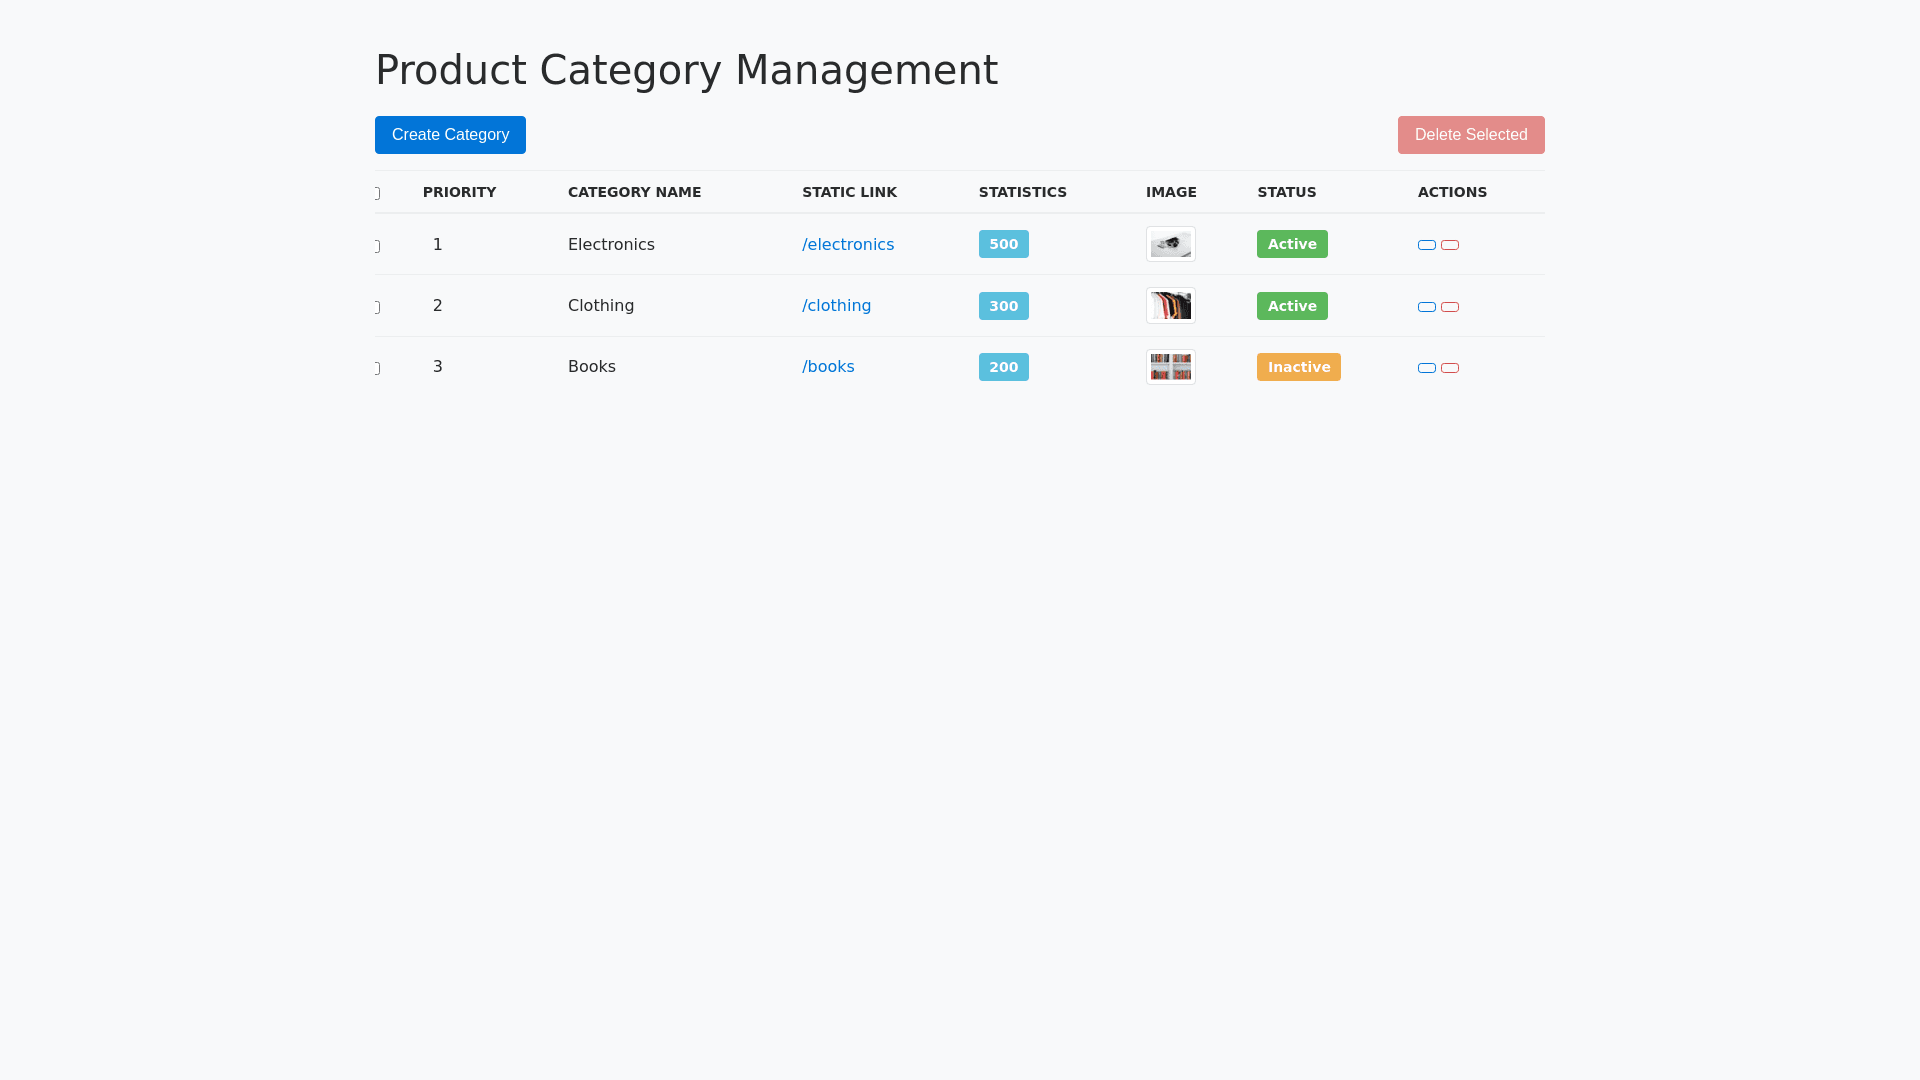Viewport: 1920px width, 1080px height.
Task: Click the red action button for Clothing
Action: point(1450,307)
